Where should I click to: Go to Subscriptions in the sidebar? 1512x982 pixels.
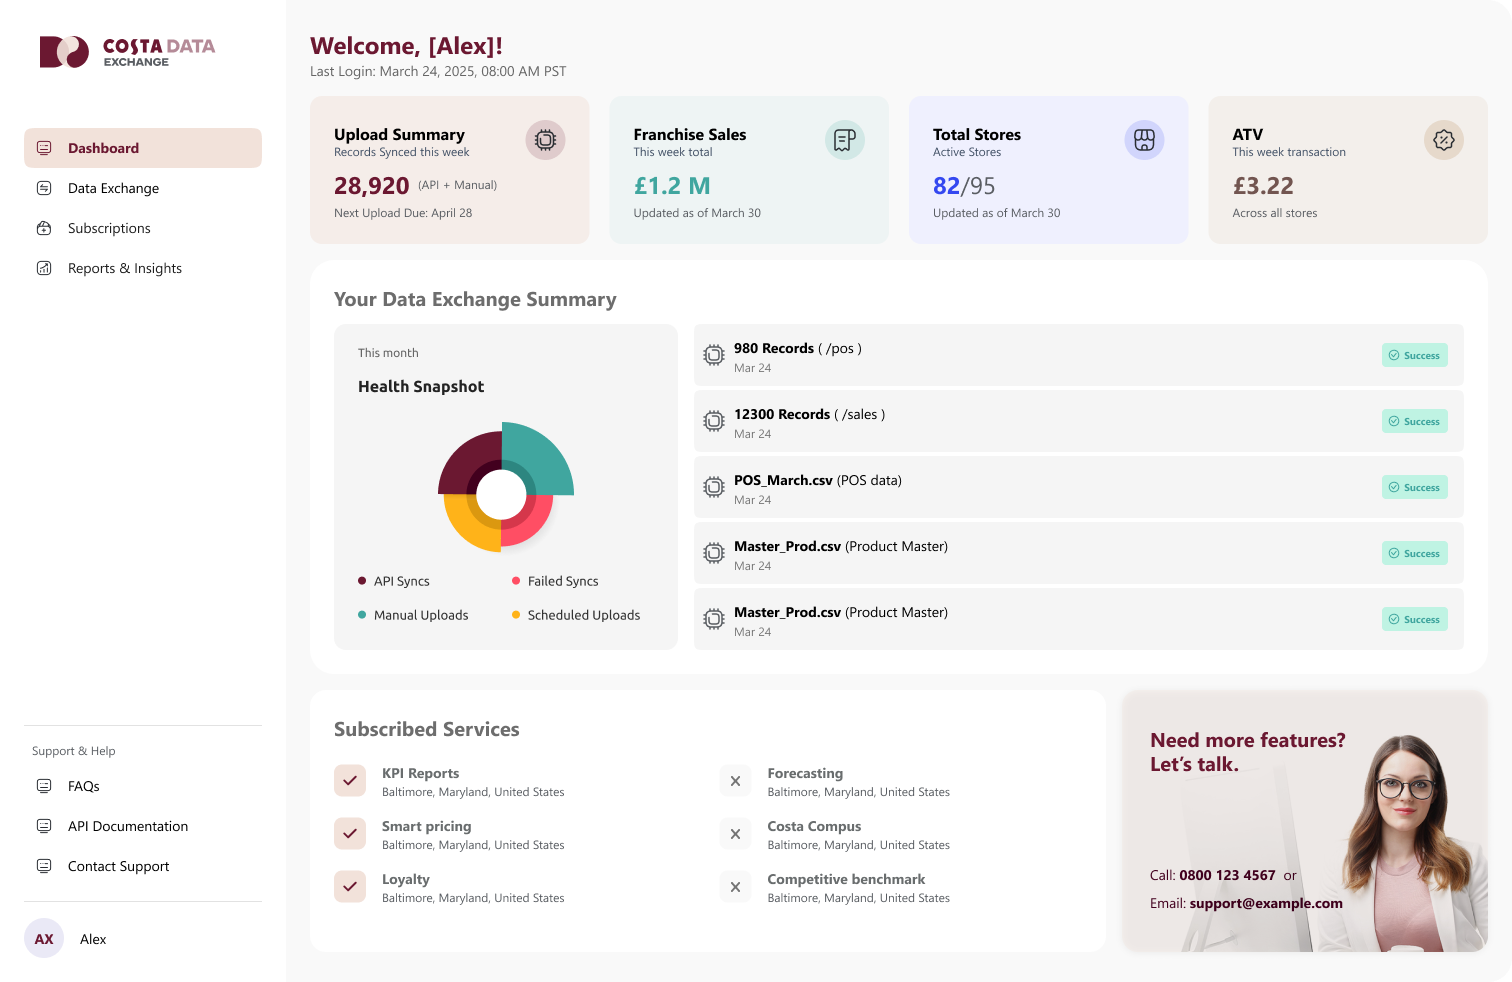[143, 228]
